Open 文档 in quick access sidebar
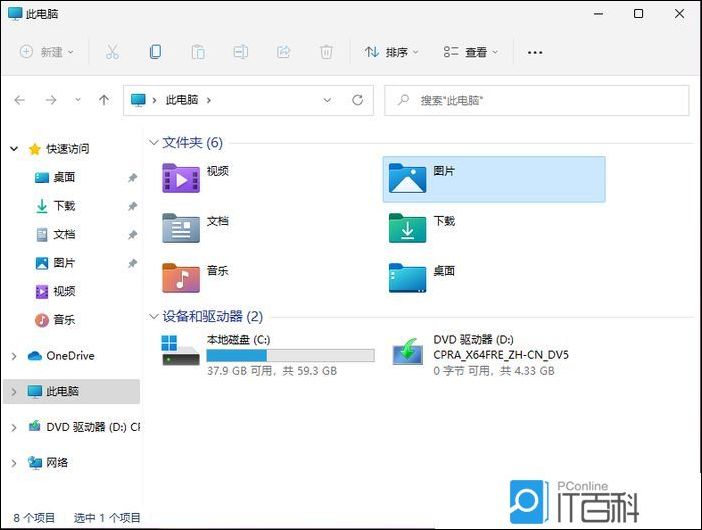Image resolution: width=702 pixels, height=530 pixels. (x=64, y=234)
